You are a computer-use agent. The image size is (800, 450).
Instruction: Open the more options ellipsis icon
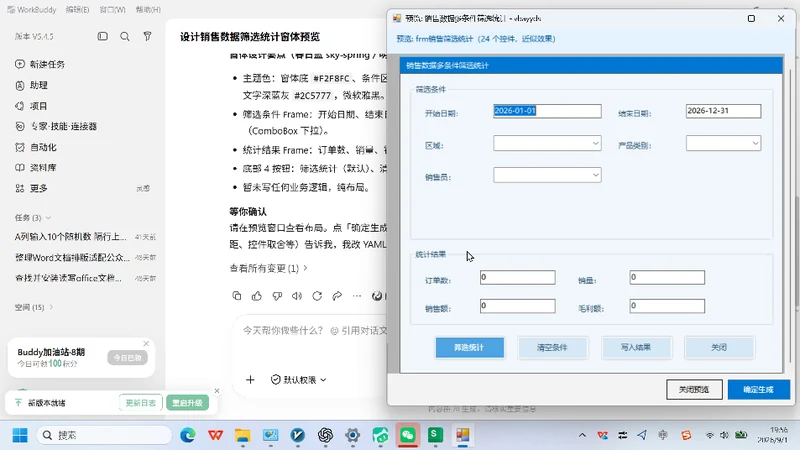pyautogui.click(x=357, y=296)
